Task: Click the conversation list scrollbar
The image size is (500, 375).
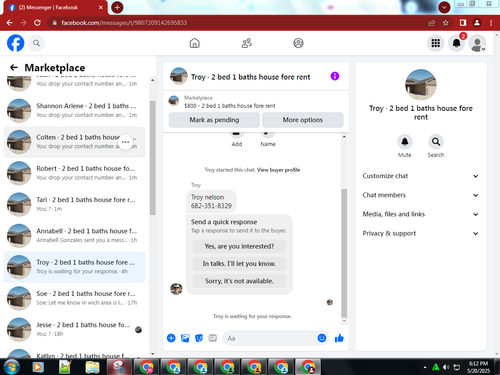Action: coord(153,158)
